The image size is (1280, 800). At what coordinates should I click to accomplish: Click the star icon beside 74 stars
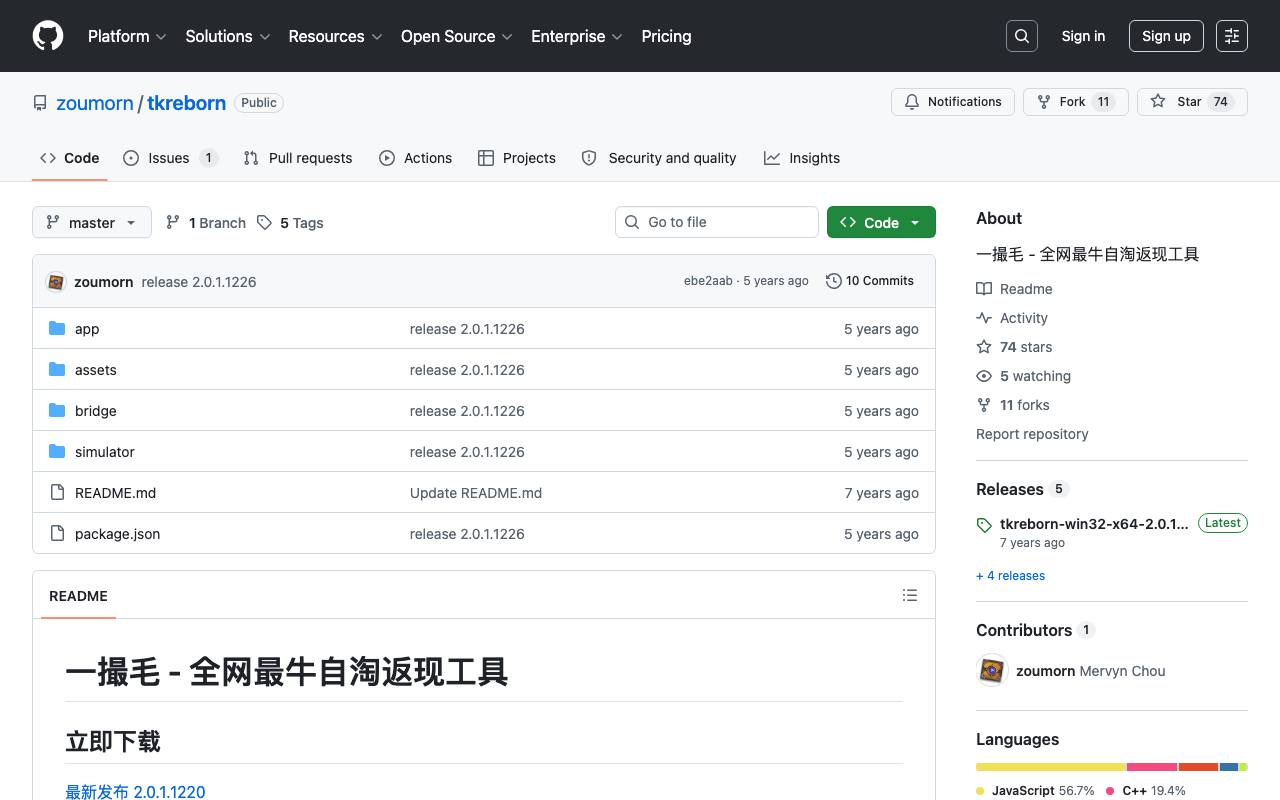coord(984,347)
